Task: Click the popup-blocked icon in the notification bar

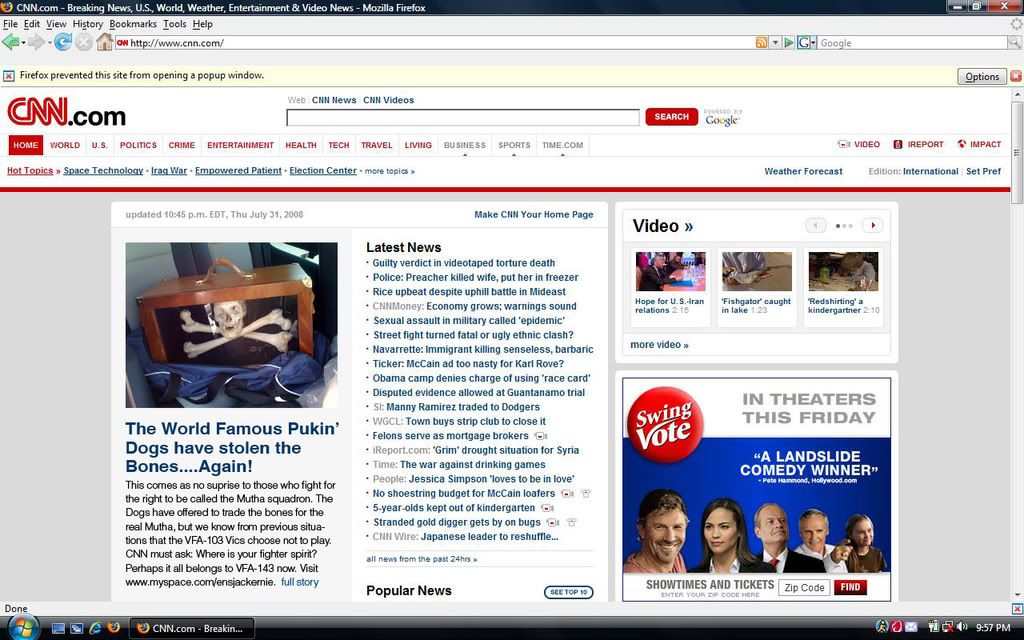Action: point(8,76)
